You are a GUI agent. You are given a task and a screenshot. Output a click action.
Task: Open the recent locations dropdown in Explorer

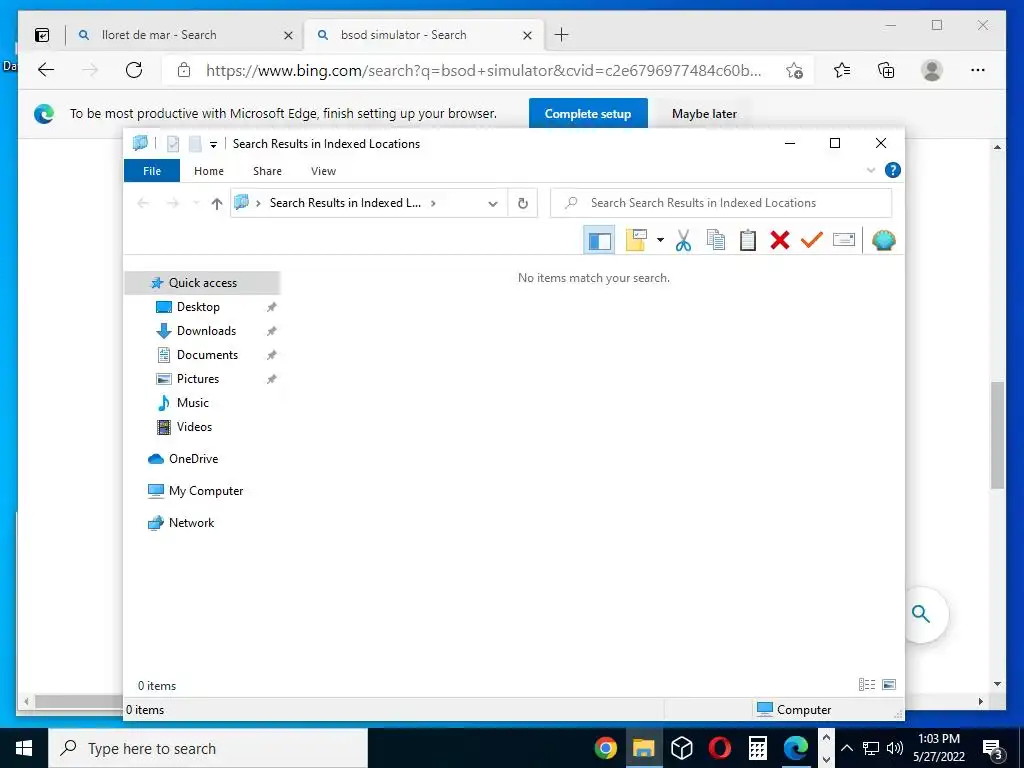tap(196, 203)
